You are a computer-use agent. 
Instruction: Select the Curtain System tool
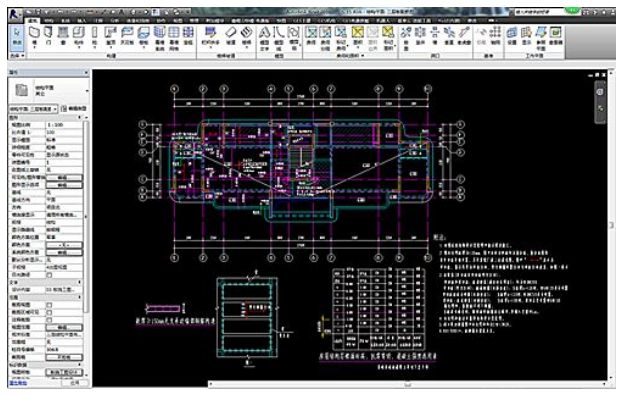(x=159, y=38)
